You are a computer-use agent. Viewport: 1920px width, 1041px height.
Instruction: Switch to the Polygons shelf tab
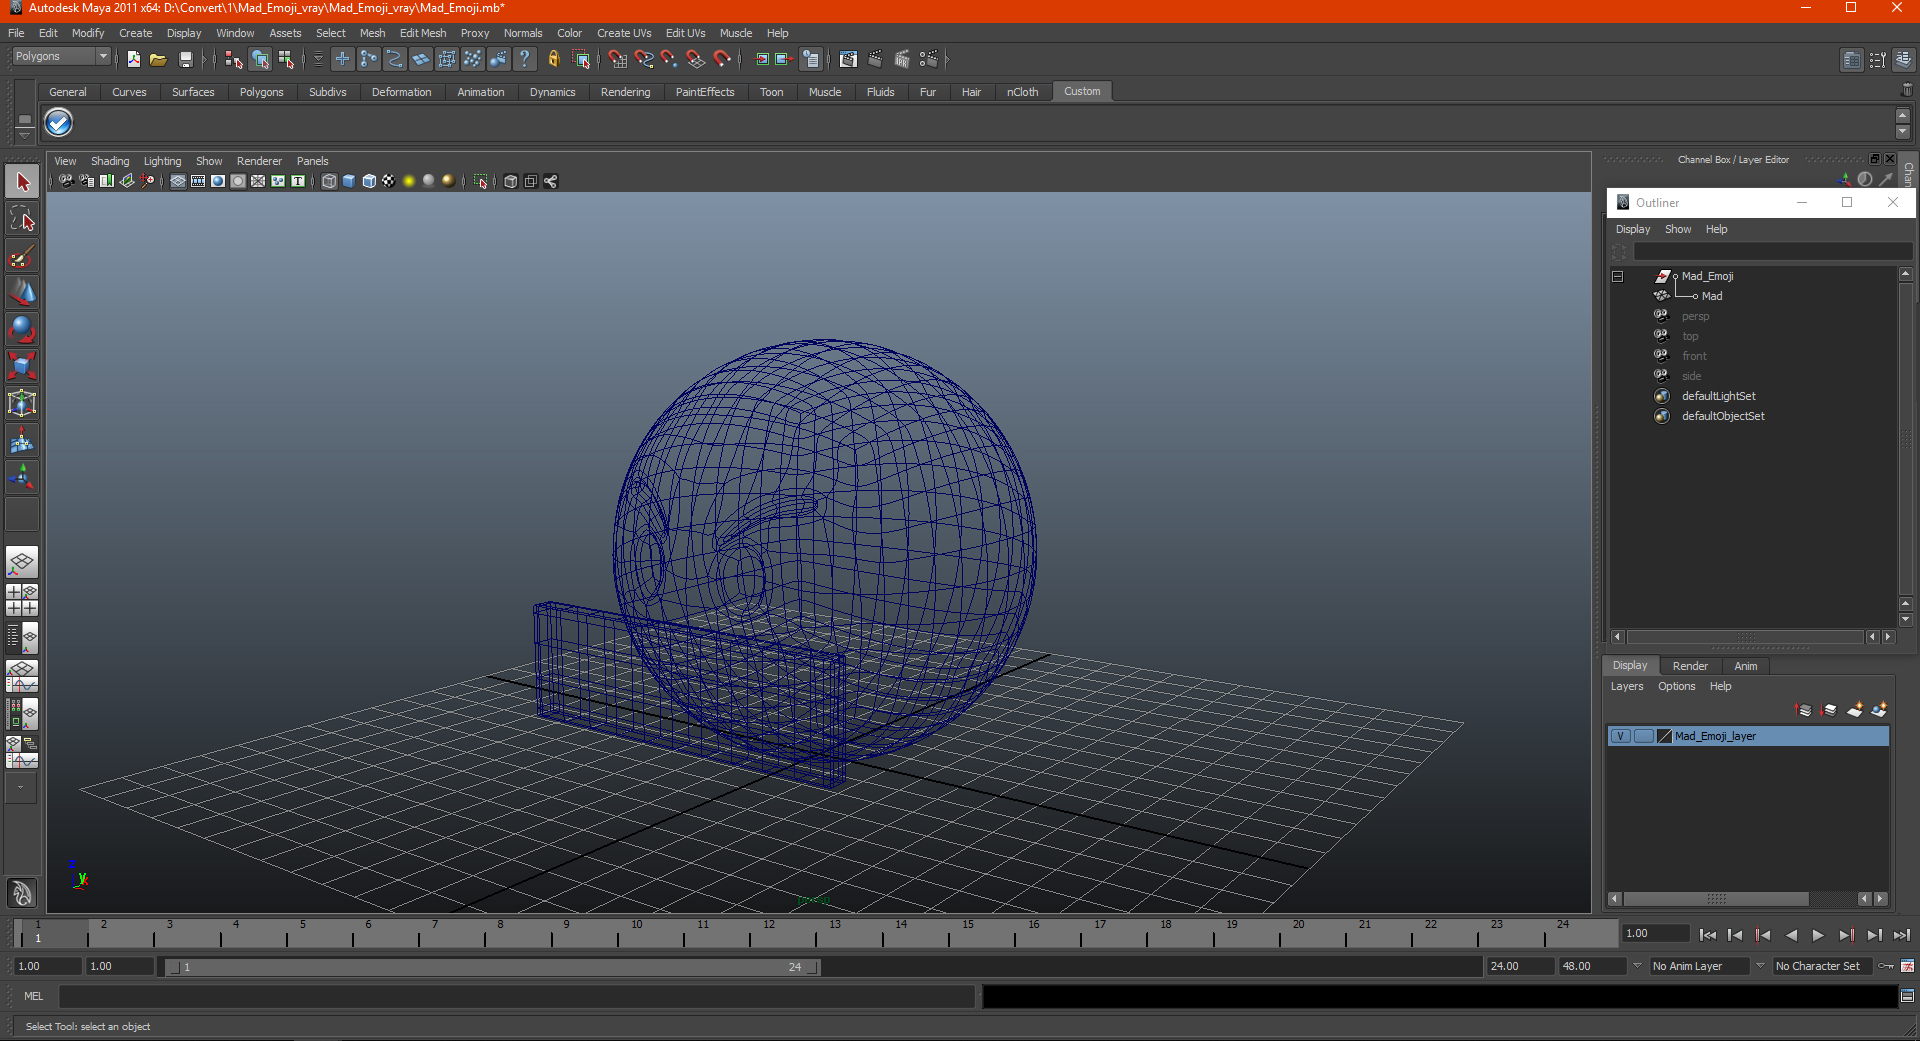(261, 92)
